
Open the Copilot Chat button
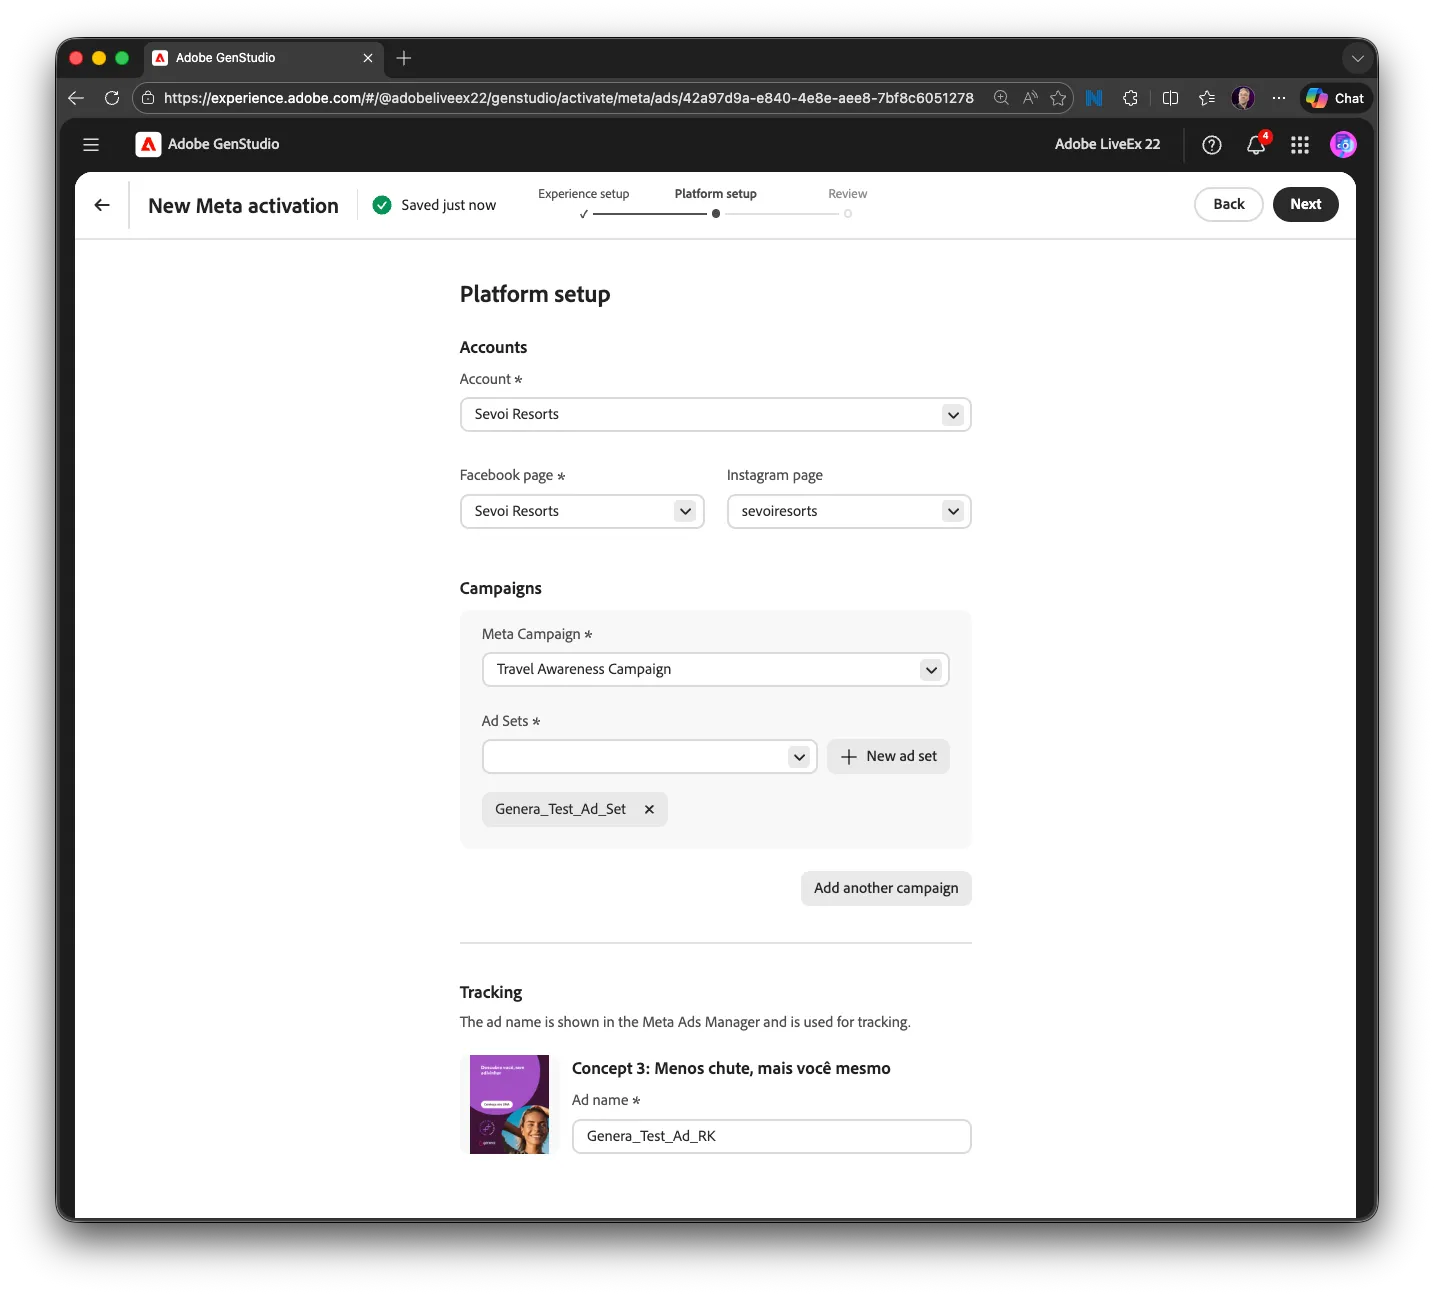[1336, 98]
